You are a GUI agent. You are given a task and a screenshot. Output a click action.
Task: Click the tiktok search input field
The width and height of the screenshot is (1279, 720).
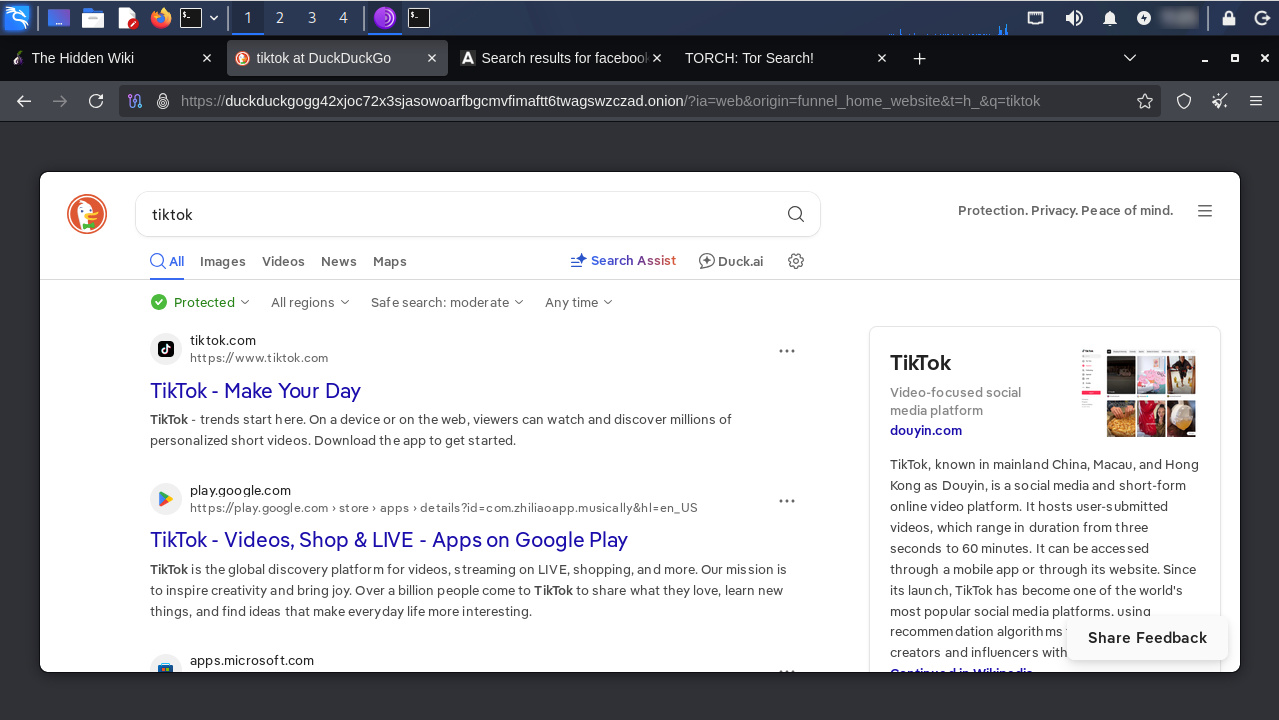click(460, 214)
